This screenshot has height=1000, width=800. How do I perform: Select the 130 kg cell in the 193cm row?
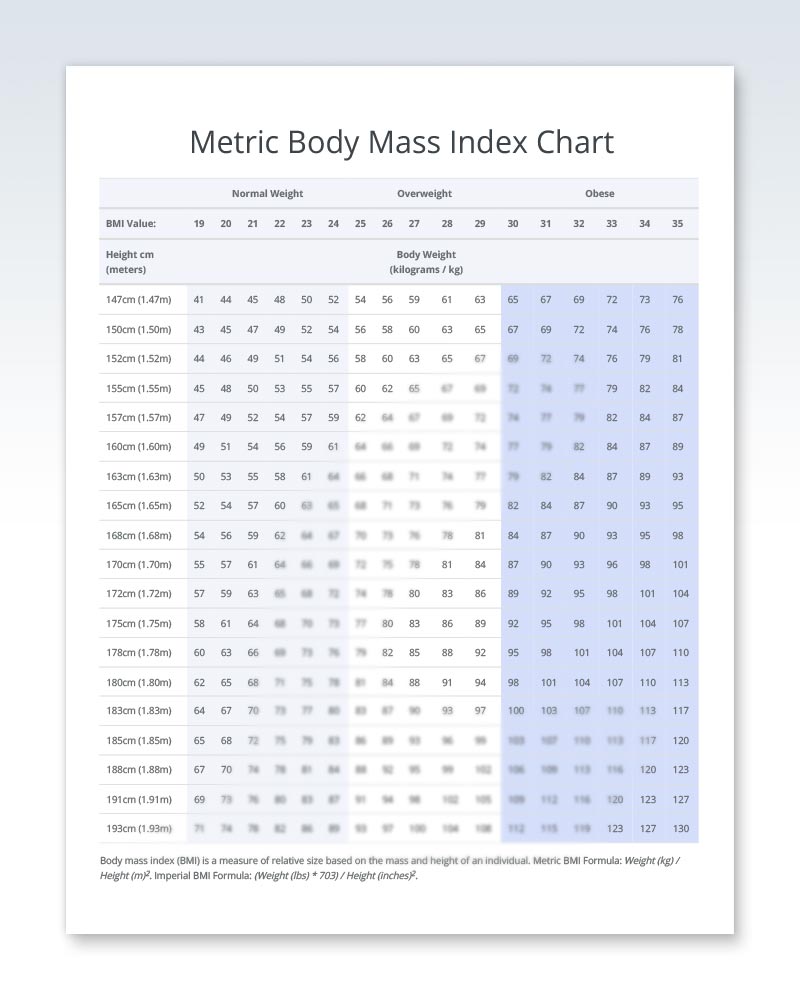[x=679, y=829]
